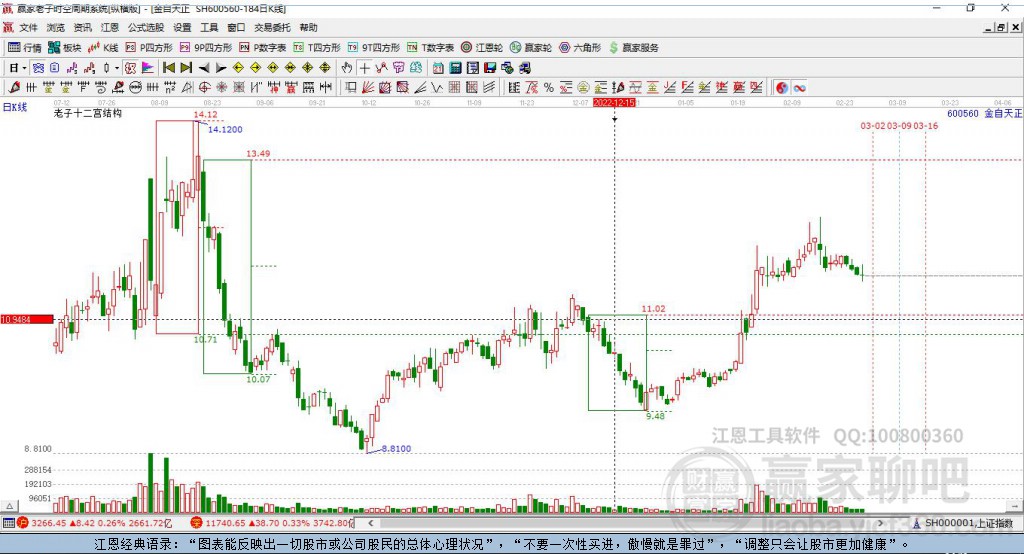This screenshot has width=1024, height=554.
Task: Click the zoom control at chart bottom-right
Action: click(1015, 506)
